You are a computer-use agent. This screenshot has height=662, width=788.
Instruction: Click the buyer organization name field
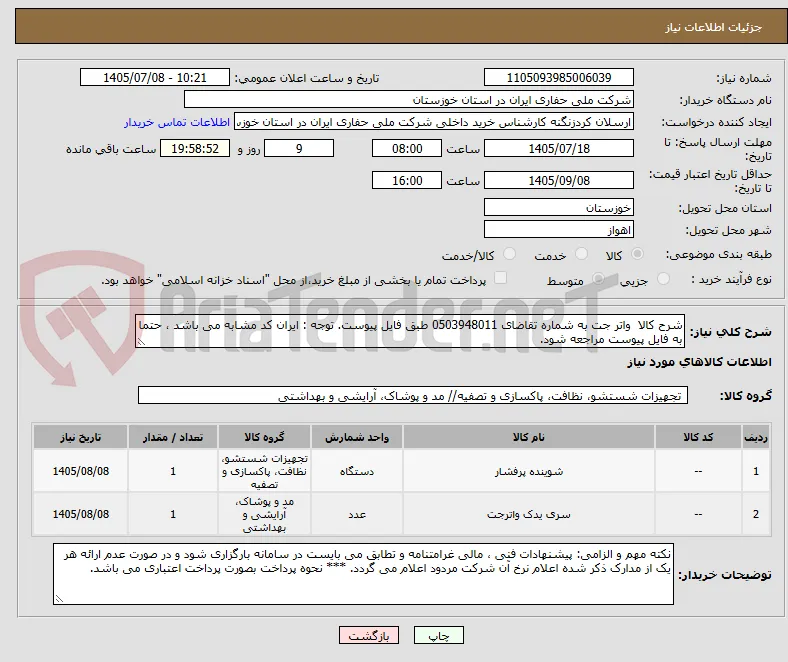pyautogui.click(x=409, y=100)
